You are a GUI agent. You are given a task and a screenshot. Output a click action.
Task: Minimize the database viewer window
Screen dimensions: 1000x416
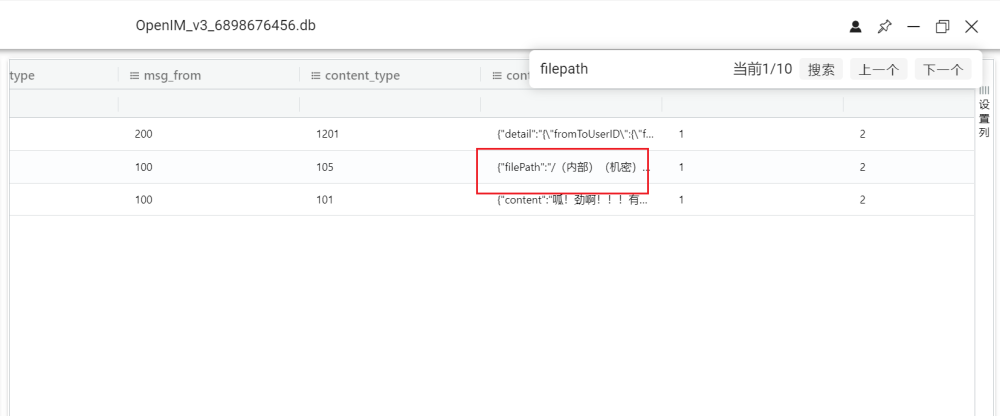coord(913,27)
